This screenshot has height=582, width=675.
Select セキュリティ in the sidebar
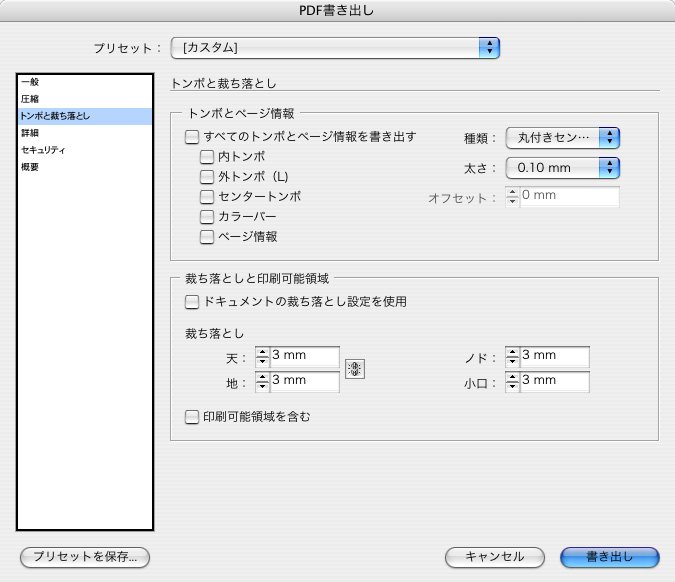pyautogui.click(x=85, y=150)
